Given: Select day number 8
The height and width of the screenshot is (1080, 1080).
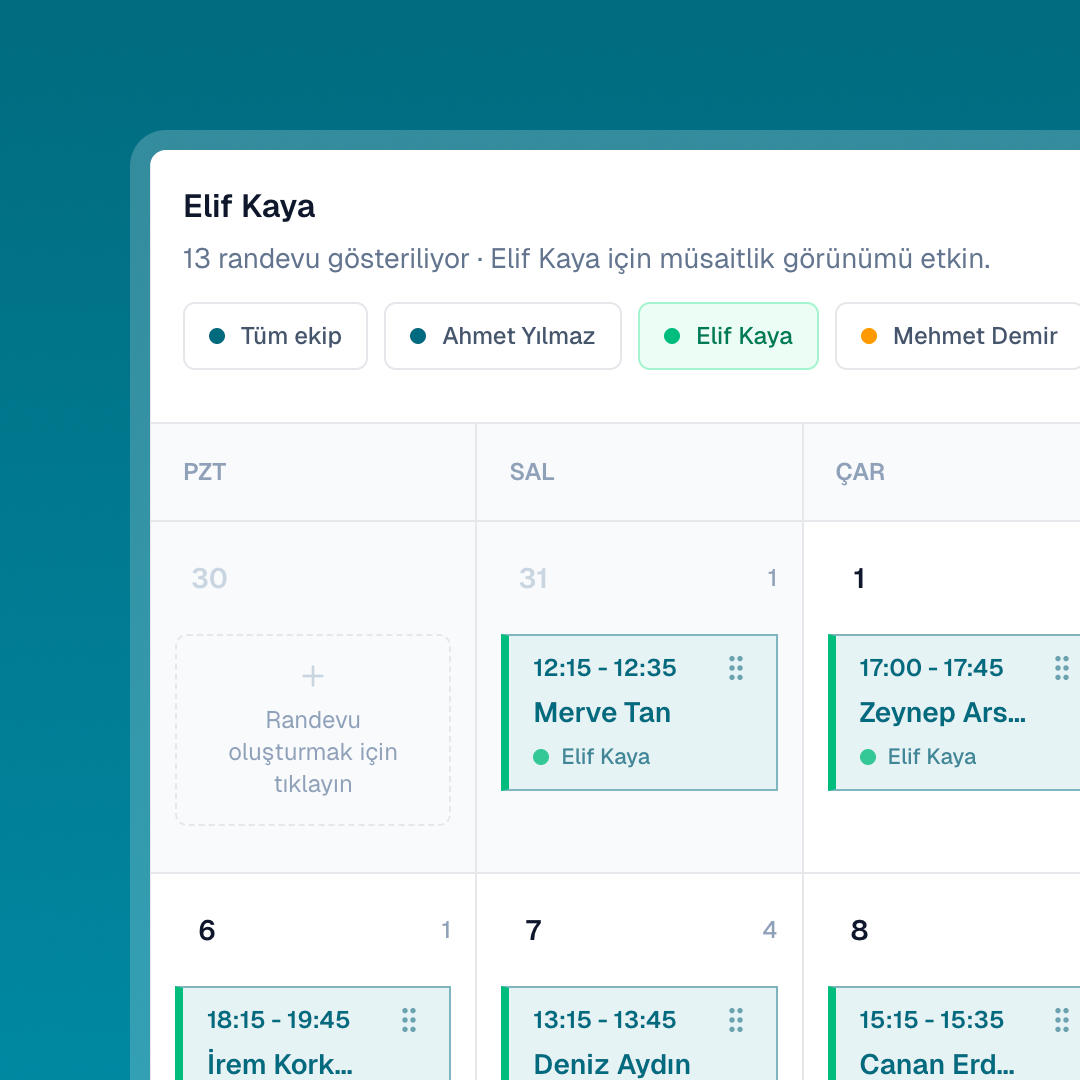Looking at the screenshot, I should point(859,931).
